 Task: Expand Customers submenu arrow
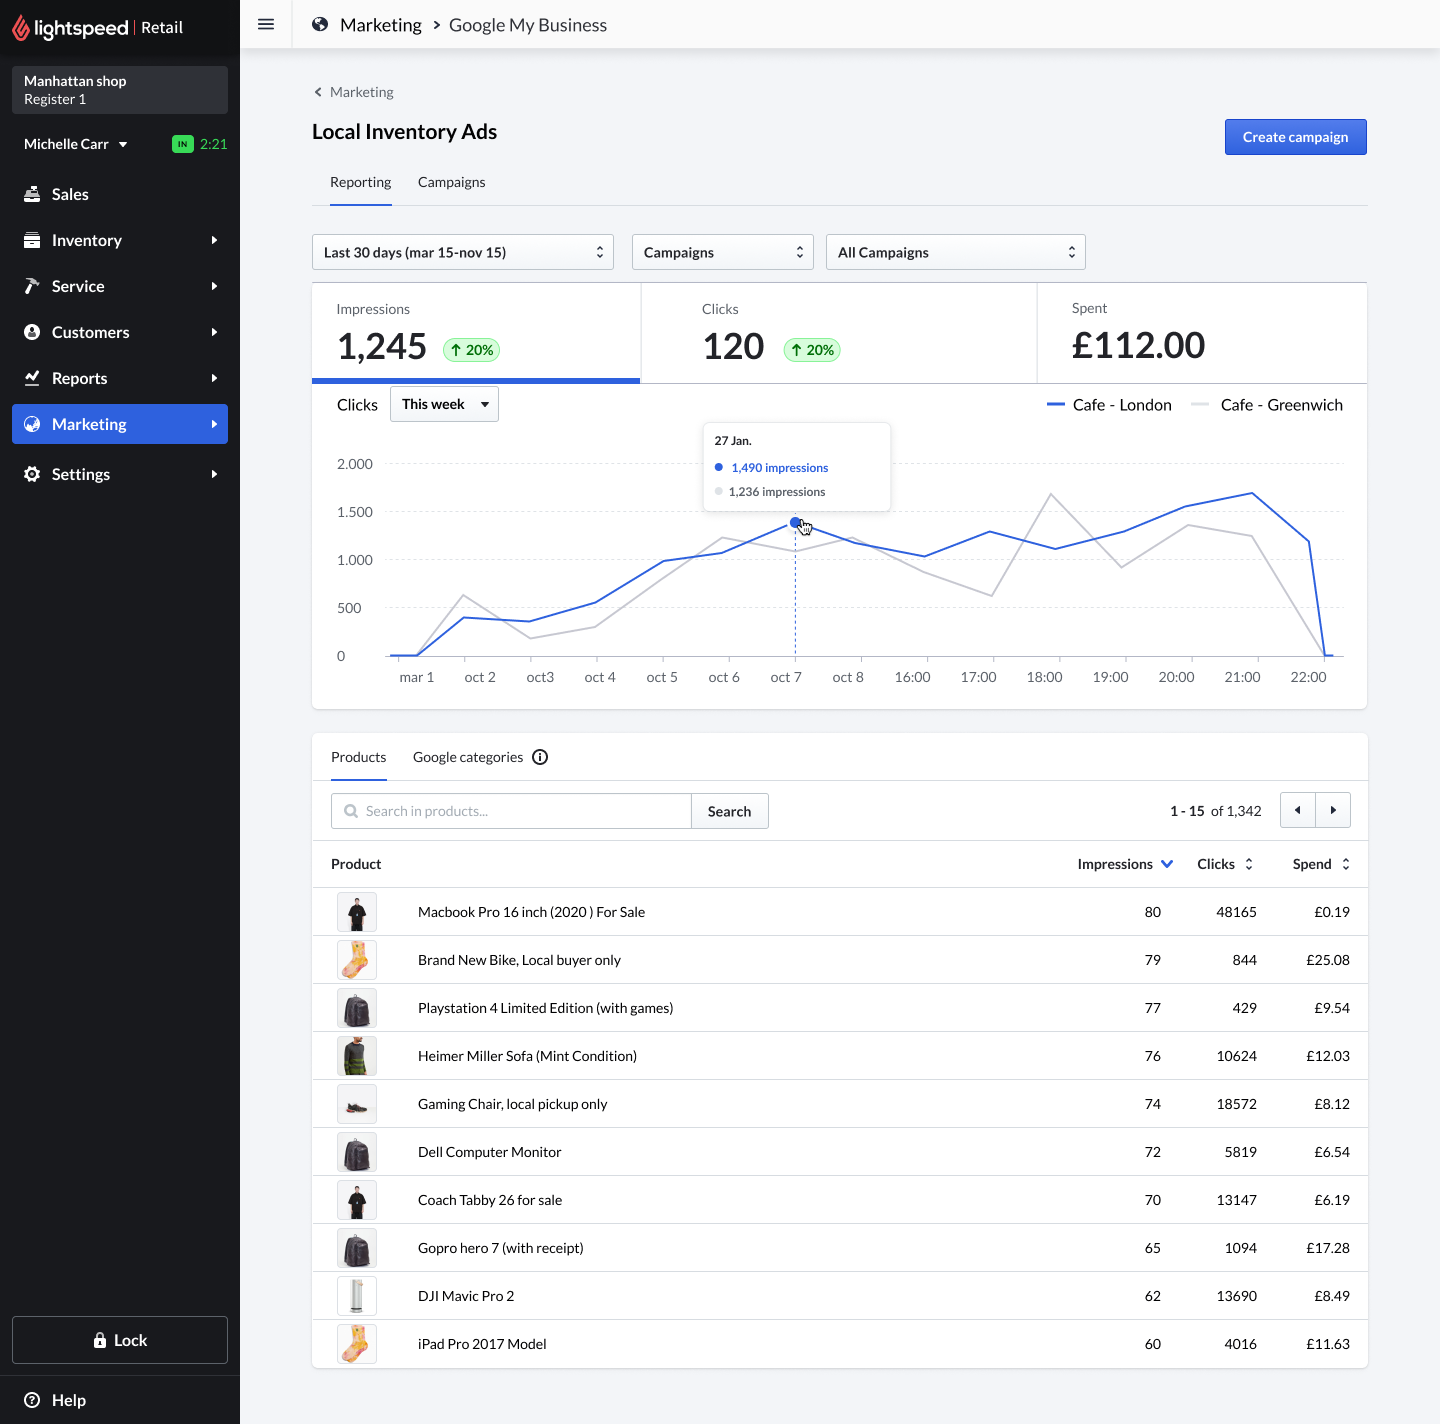click(214, 332)
